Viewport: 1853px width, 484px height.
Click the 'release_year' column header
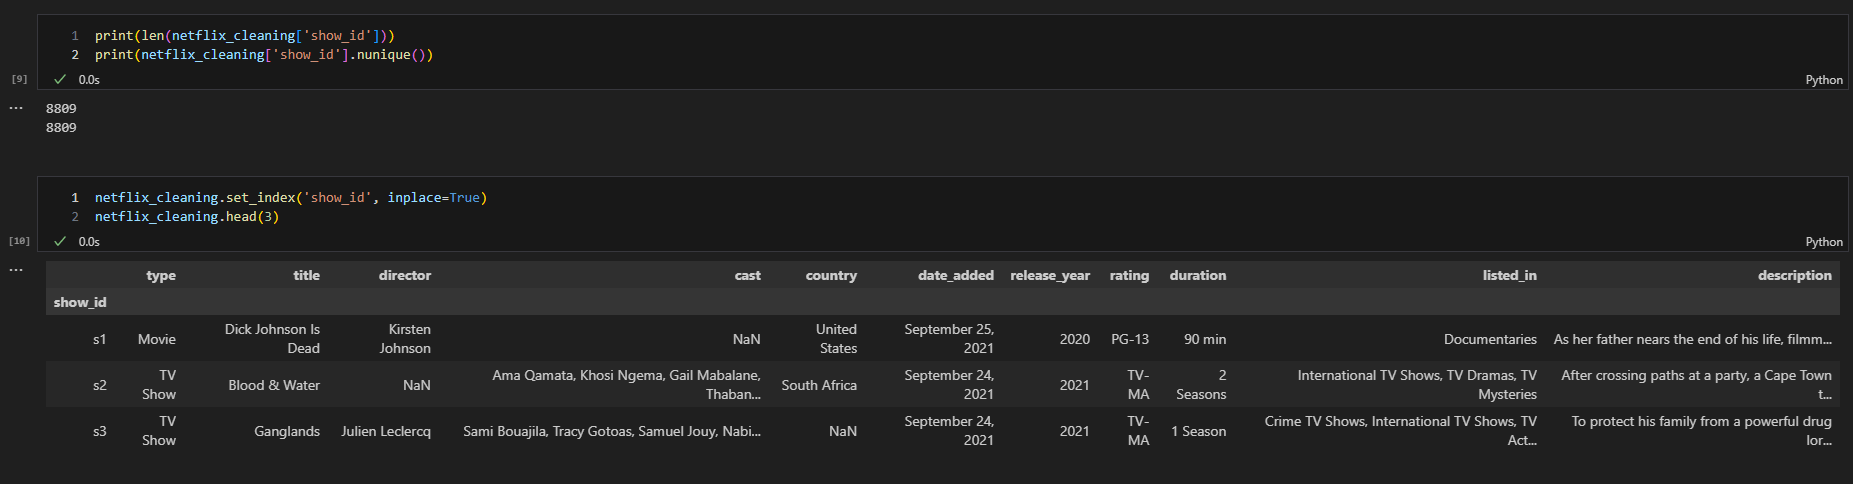point(1049,275)
